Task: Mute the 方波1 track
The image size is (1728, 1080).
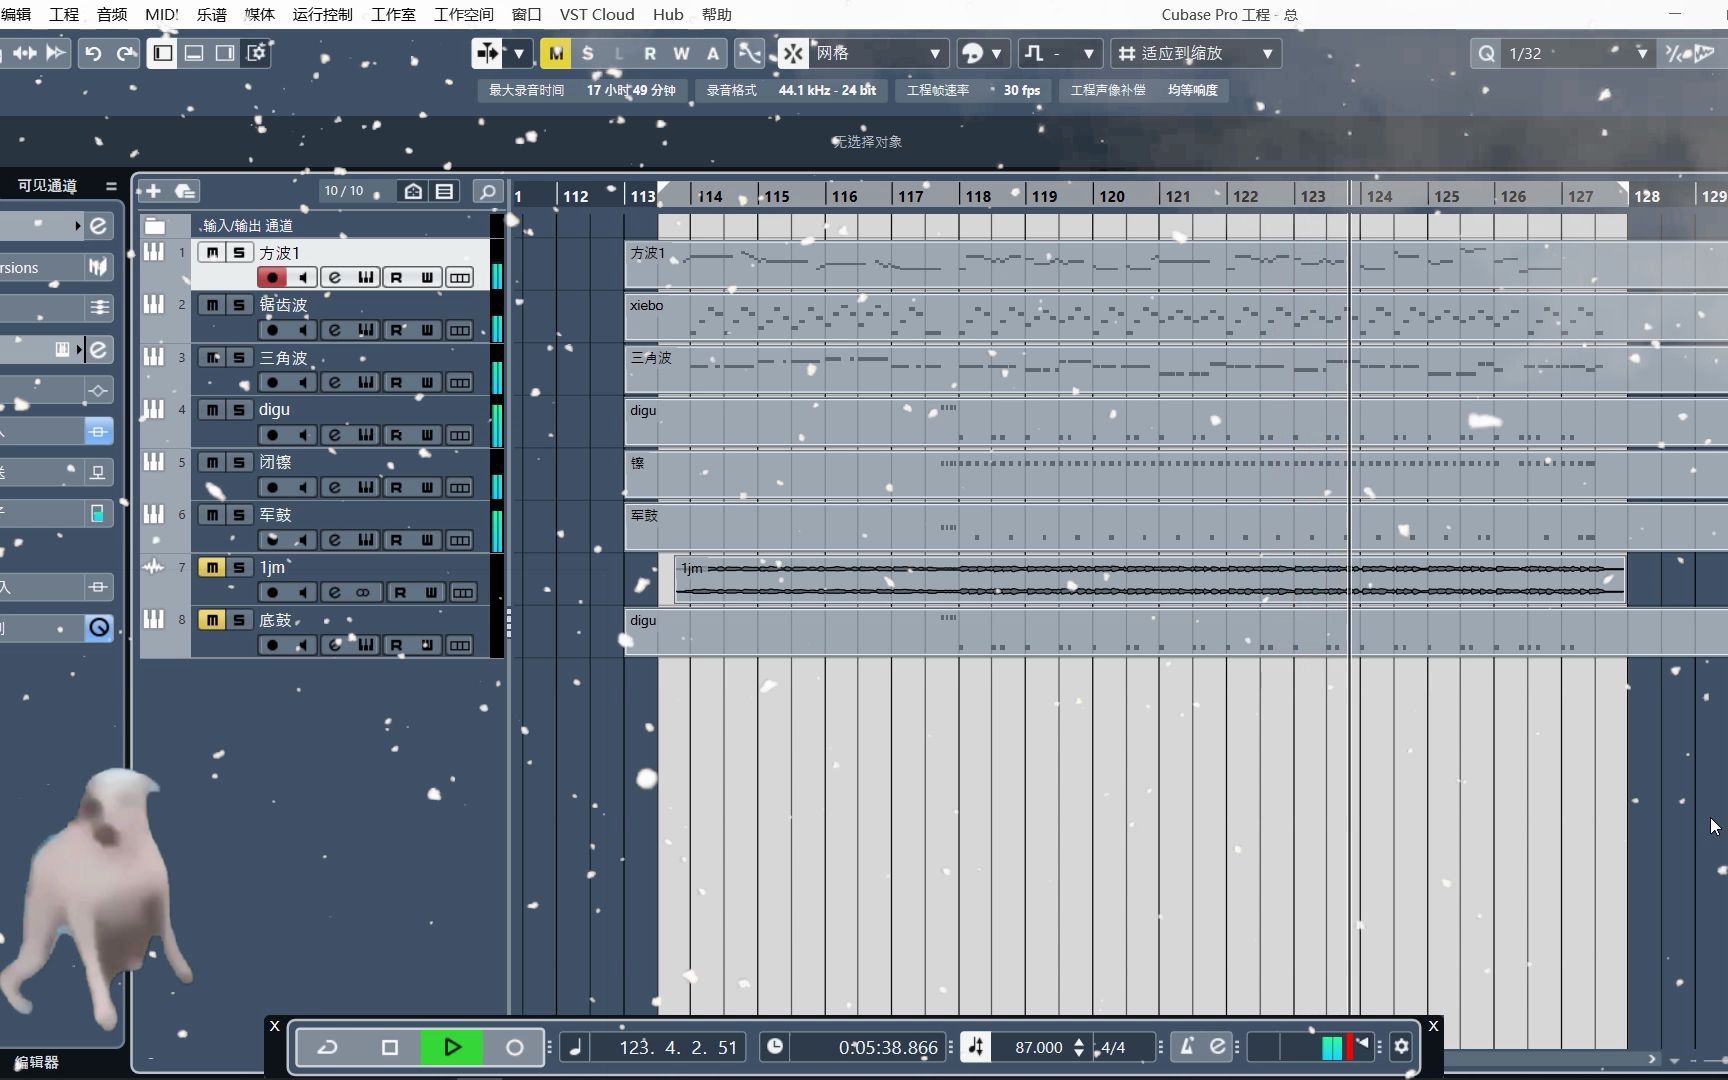Action: [x=212, y=253]
